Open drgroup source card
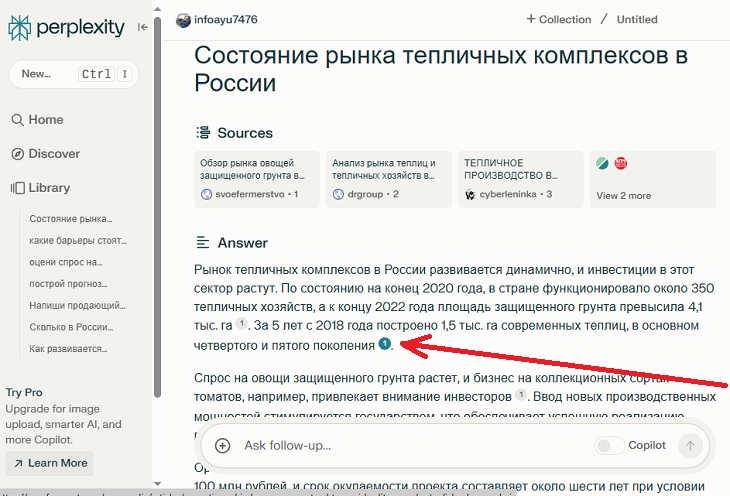This screenshot has height=496, width=730. [x=389, y=179]
